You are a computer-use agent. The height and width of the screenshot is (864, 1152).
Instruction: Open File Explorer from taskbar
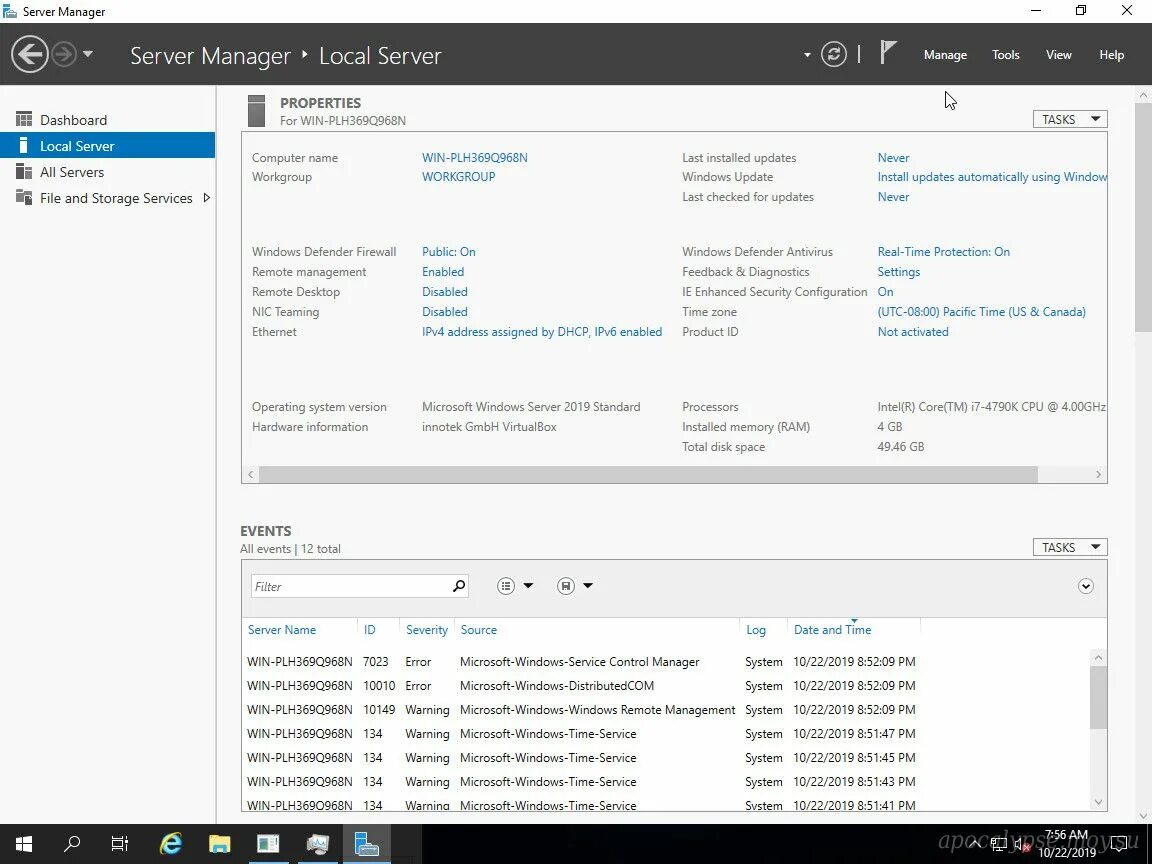pyautogui.click(x=219, y=843)
